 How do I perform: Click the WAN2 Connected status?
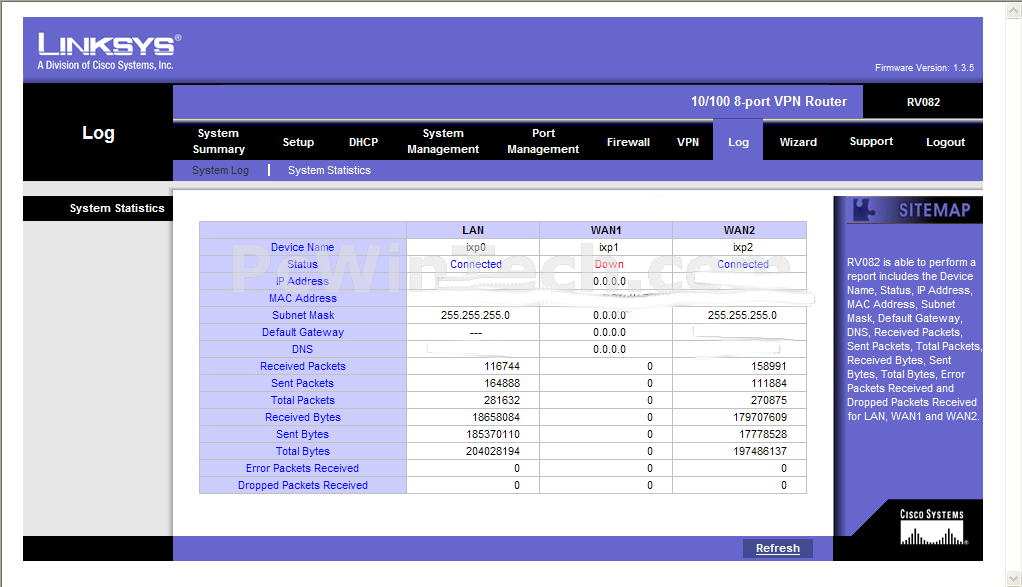pos(743,265)
